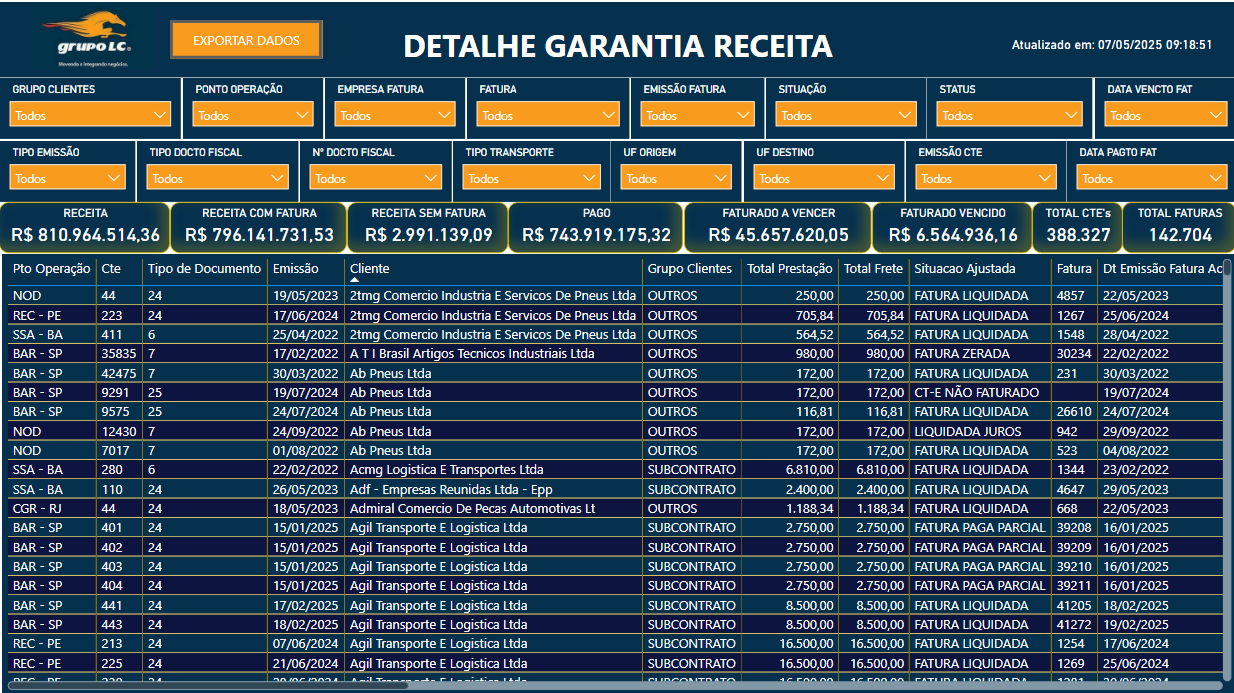Open the UF Origem filter dropdown
1234x693 pixels.
pyautogui.click(x=677, y=178)
